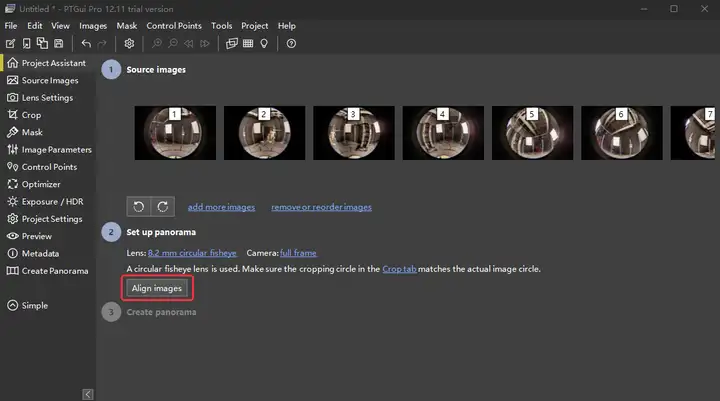
Task: Open the View menu
Action: tap(60, 26)
